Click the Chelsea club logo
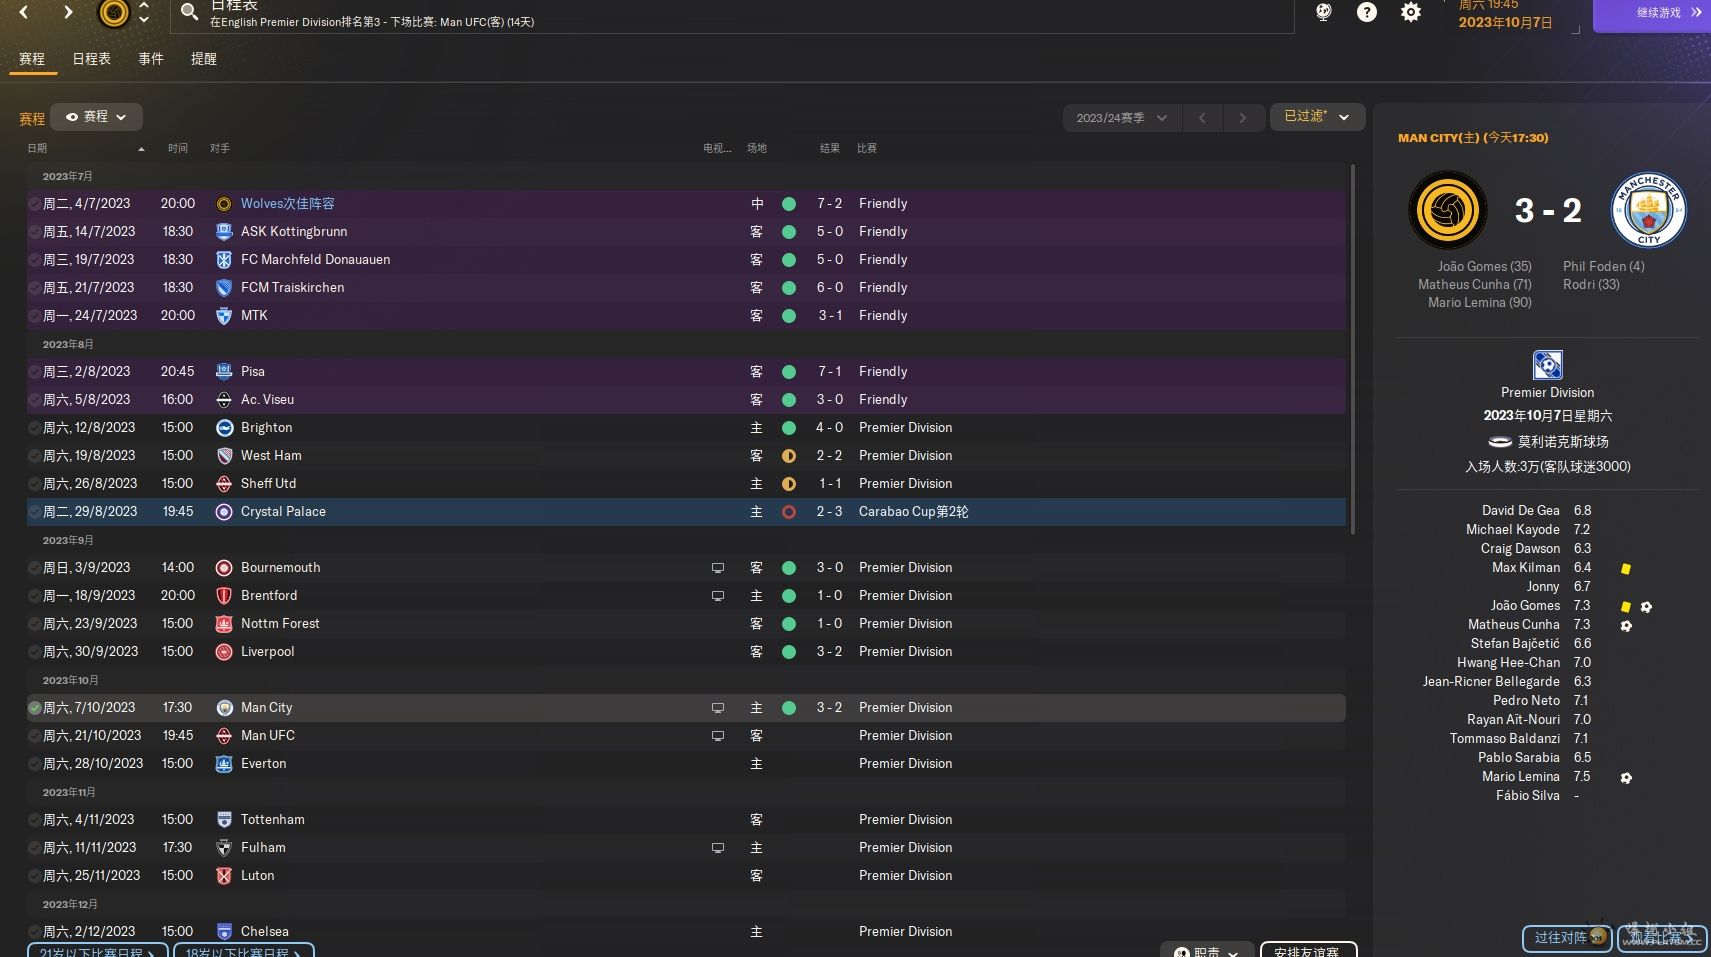The height and width of the screenshot is (957, 1711). (224, 931)
